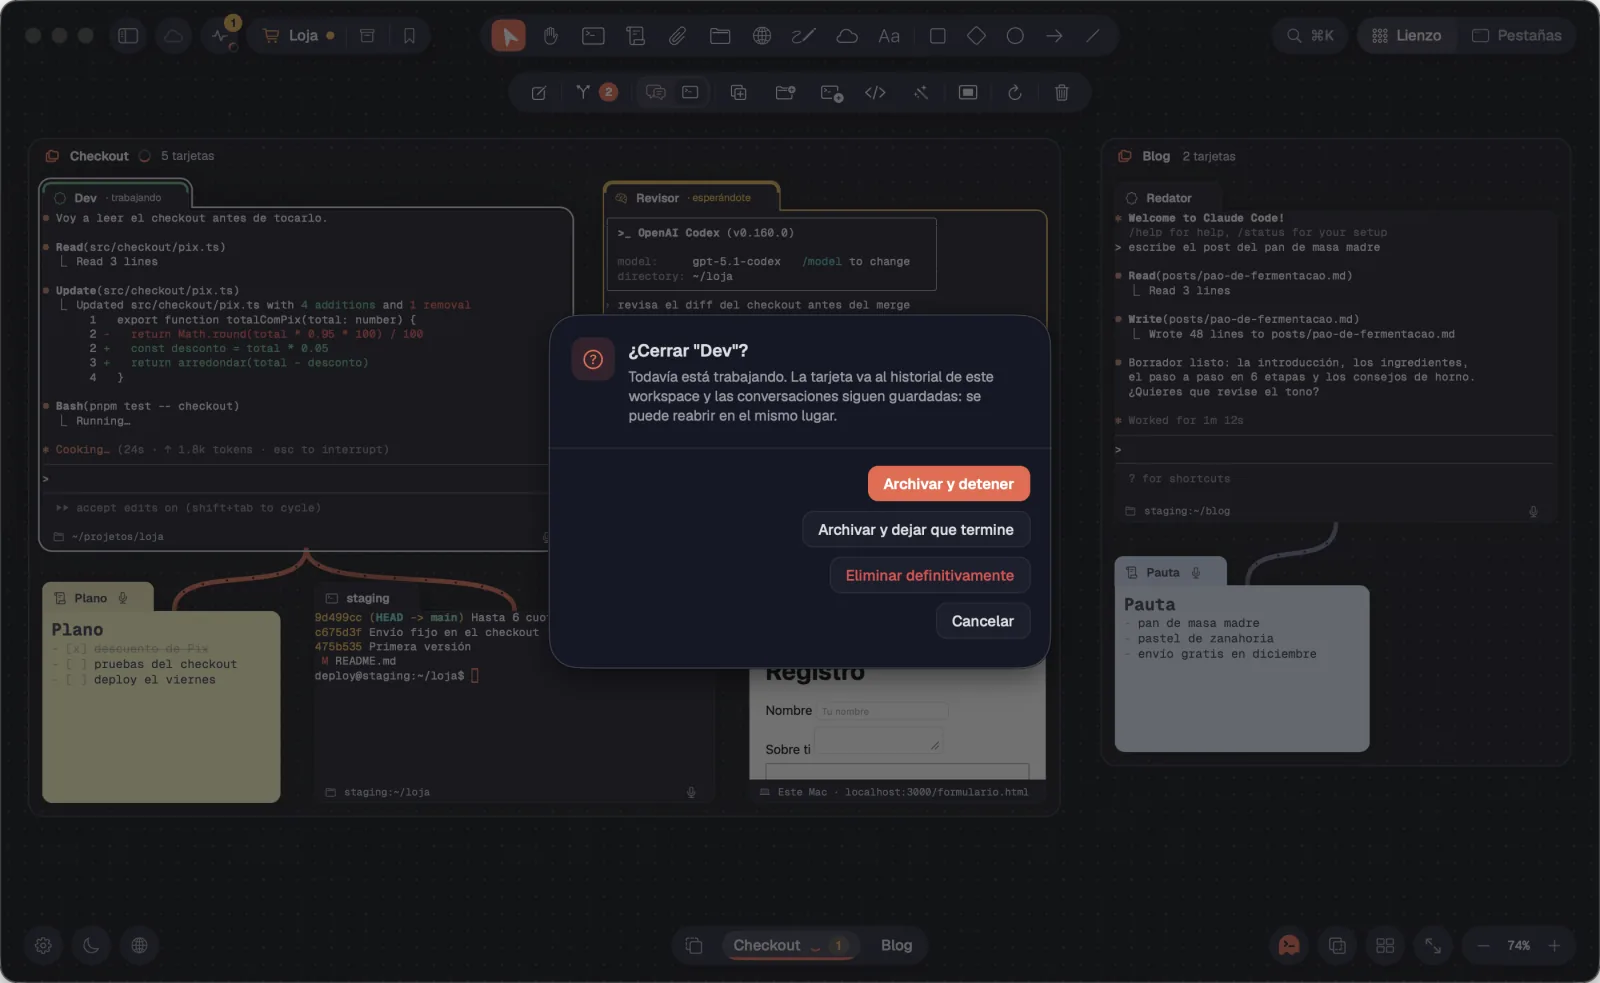
Task: Select the Aa text tool
Action: [x=889, y=36]
